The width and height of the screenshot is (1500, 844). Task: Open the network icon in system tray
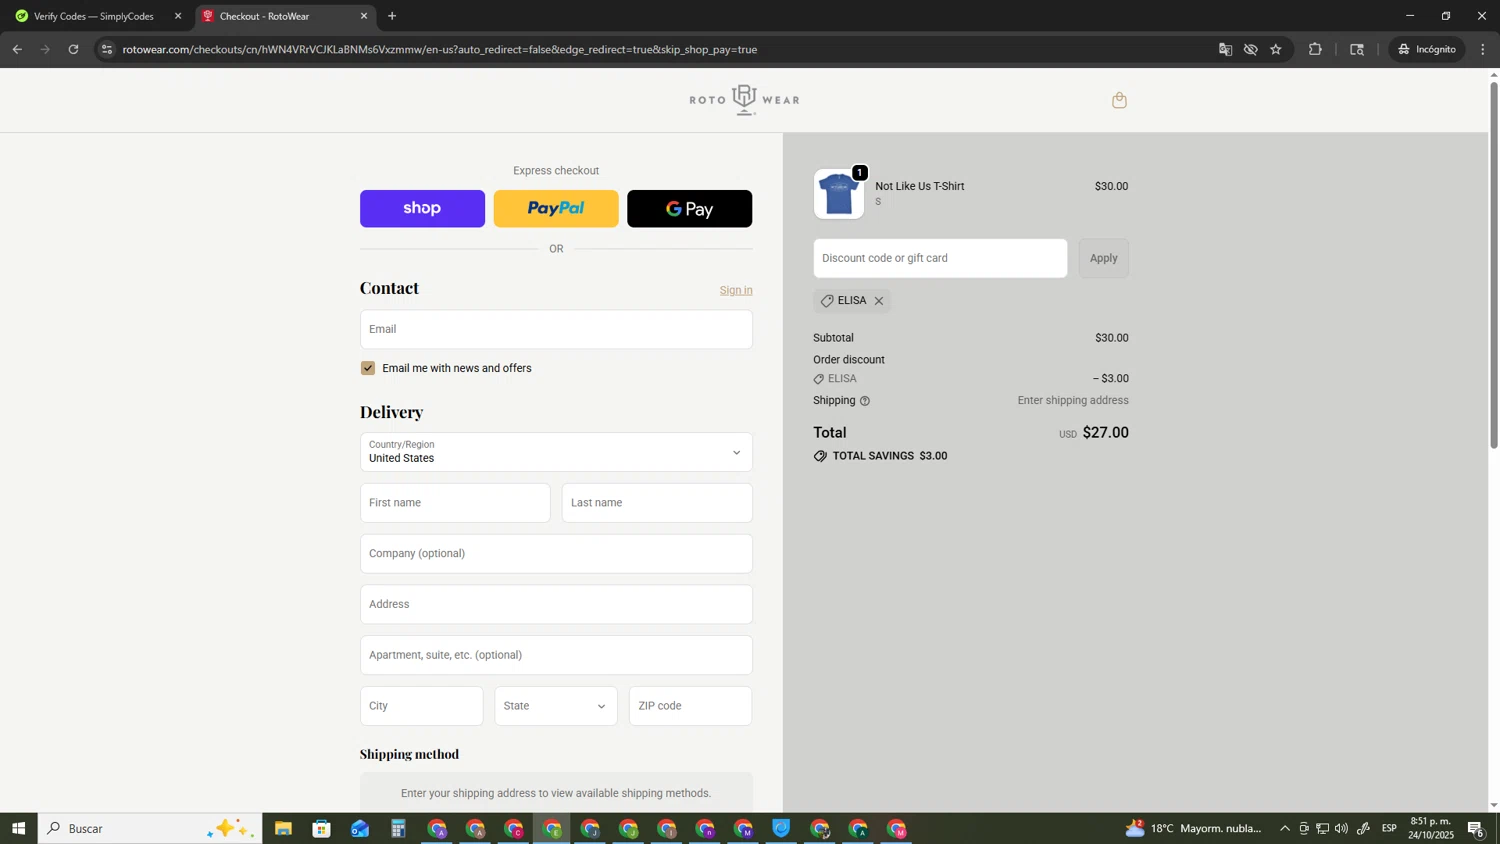pos(1322,829)
